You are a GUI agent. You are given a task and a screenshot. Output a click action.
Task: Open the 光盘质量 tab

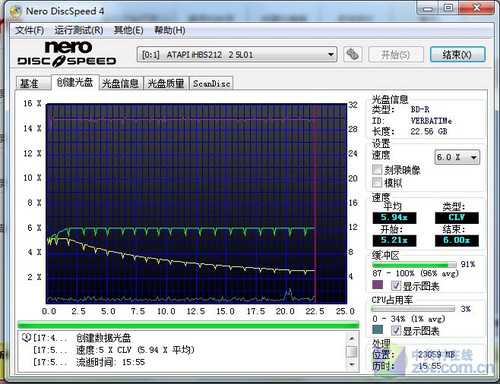coord(166,83)
